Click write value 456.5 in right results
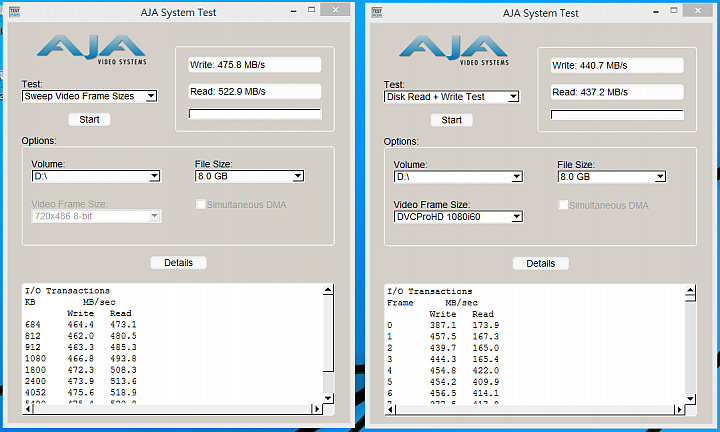This screenshot has height=432, width=720. [x=443, y=393]
